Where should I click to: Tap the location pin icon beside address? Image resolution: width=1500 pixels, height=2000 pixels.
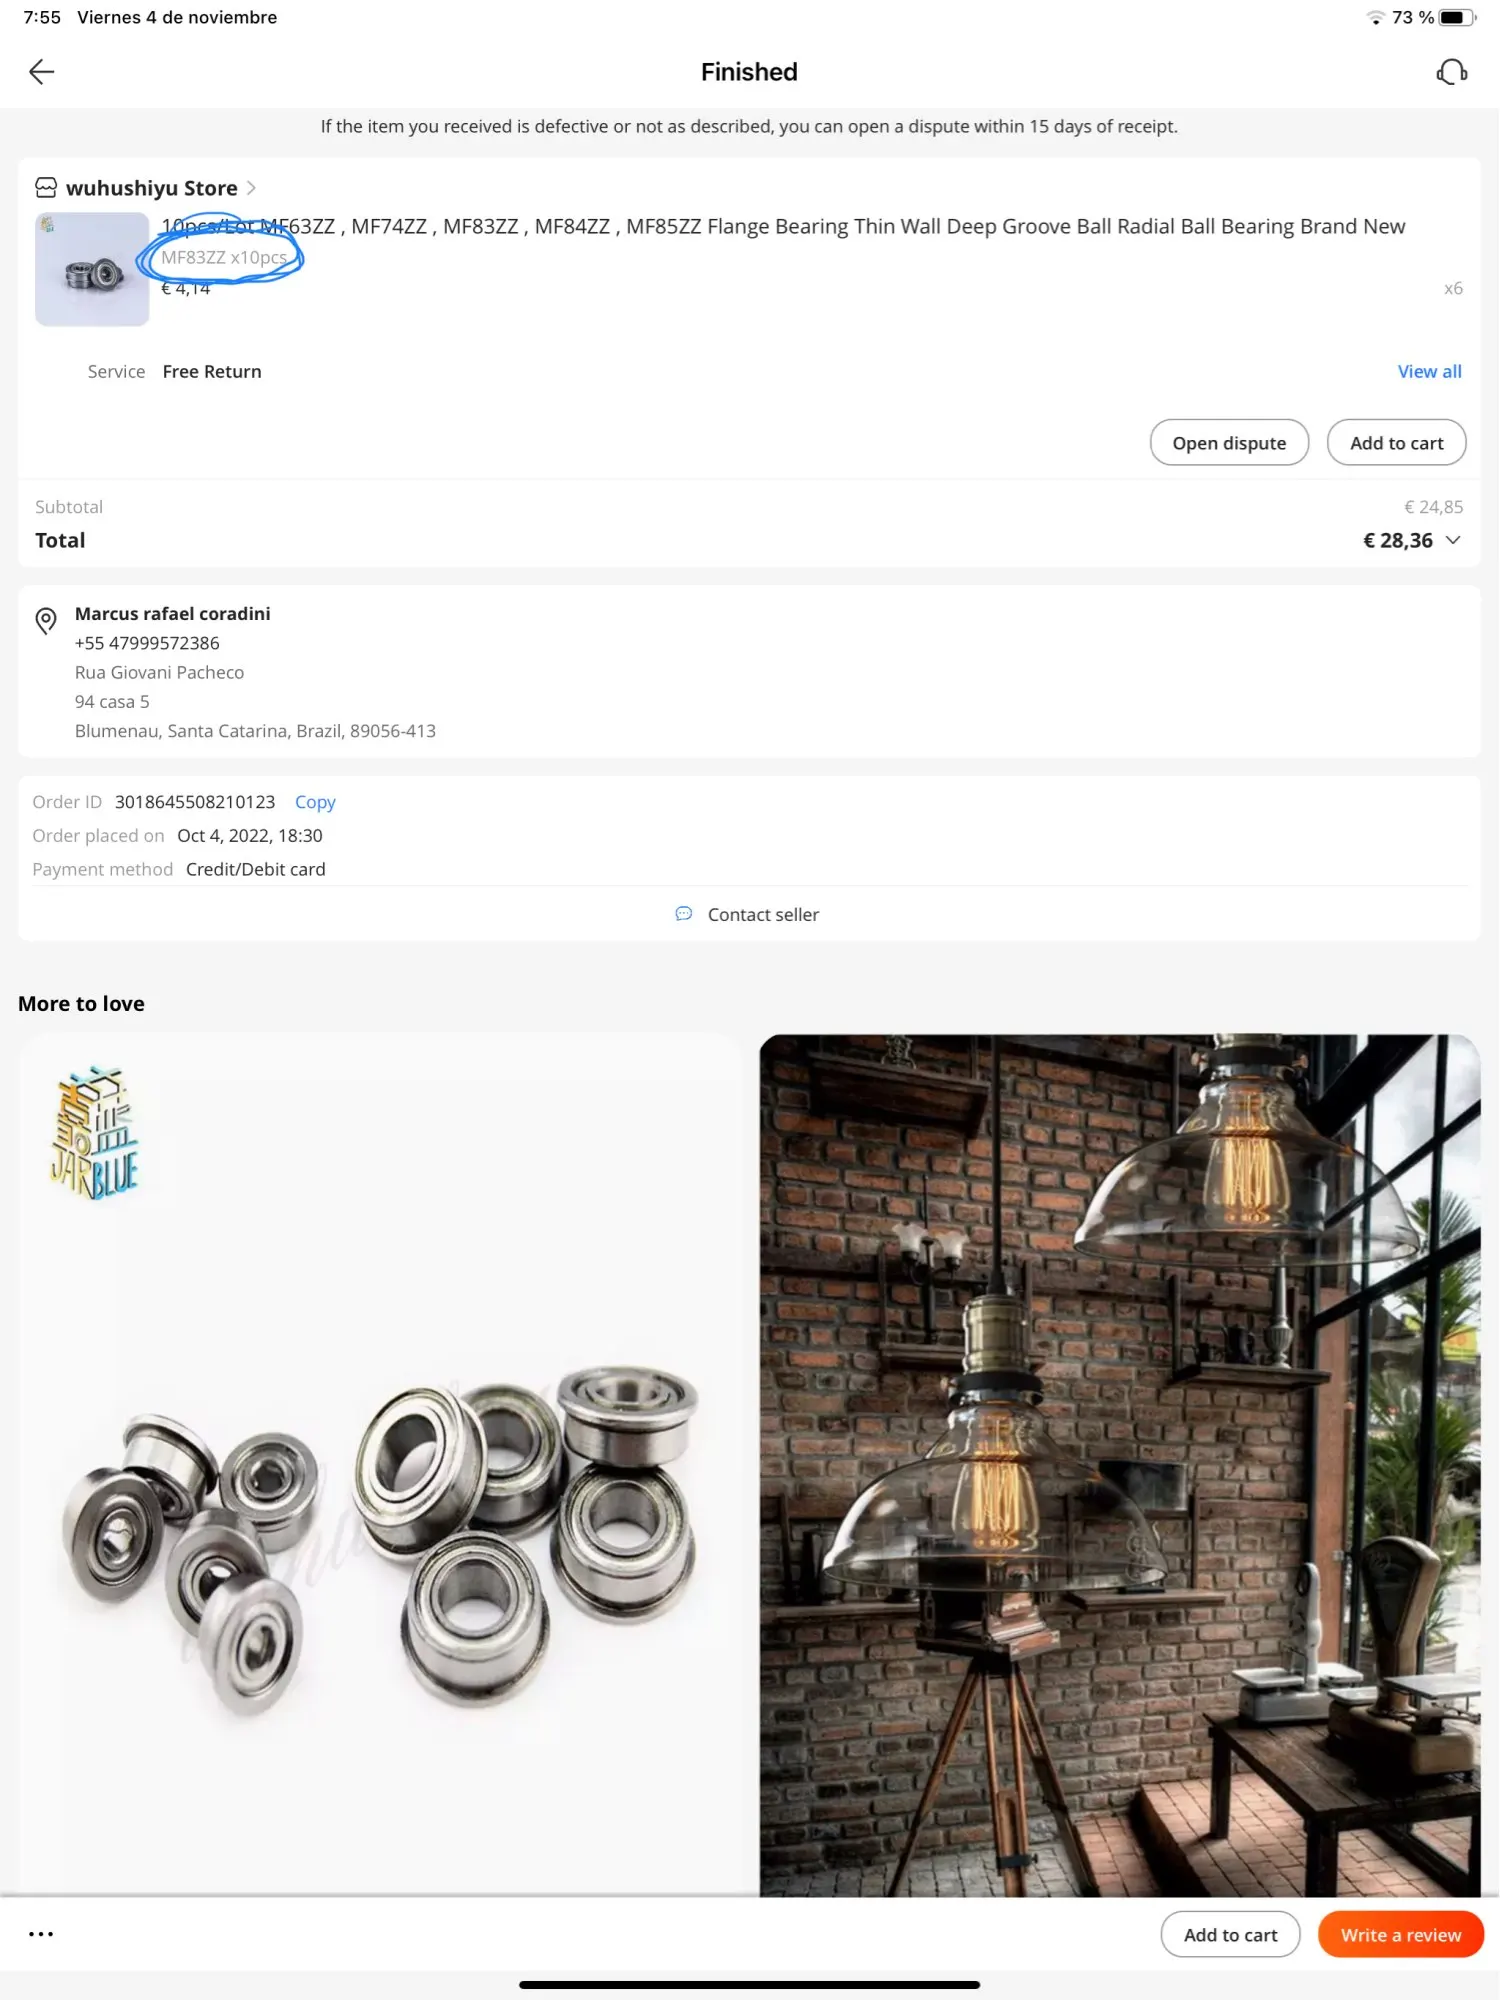pos(46,621)
